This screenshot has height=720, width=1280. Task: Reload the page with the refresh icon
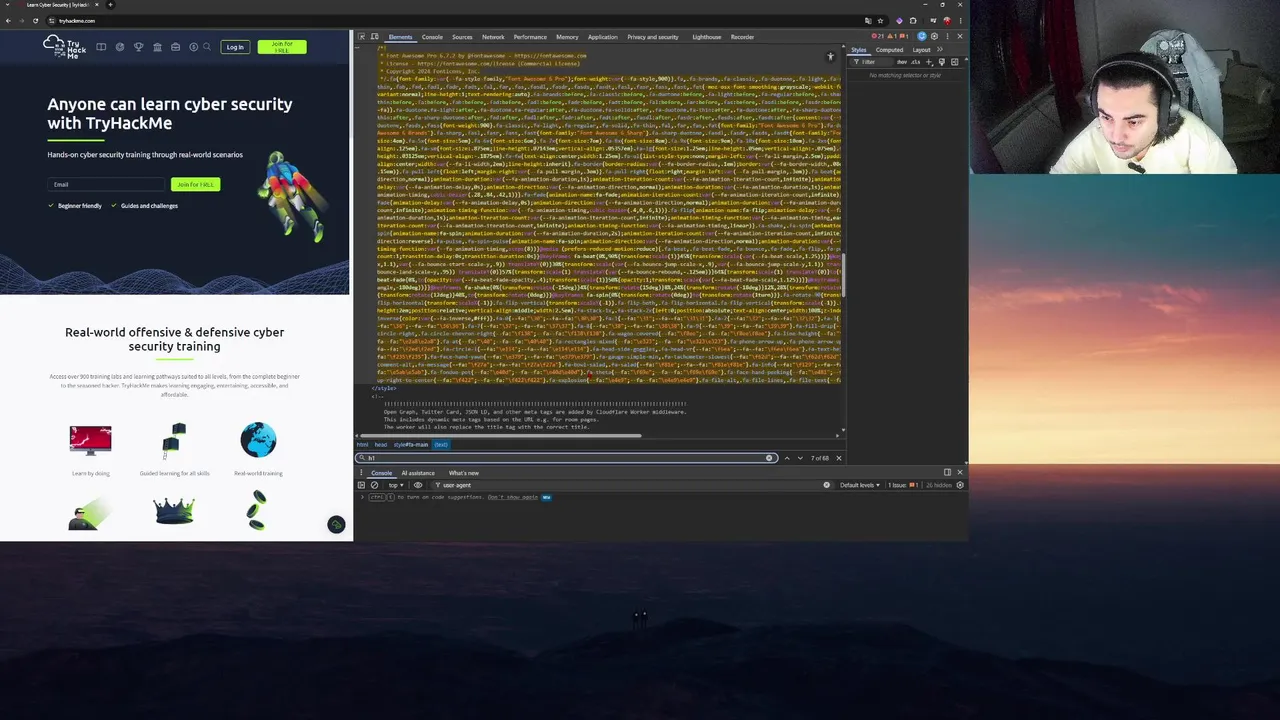pos(35,20)
